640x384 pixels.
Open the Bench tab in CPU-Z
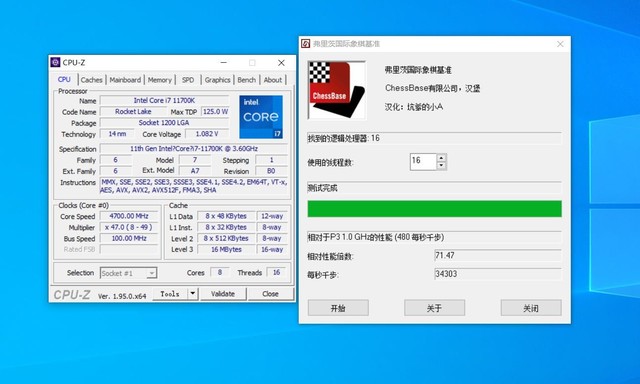[x=247, y=80]
